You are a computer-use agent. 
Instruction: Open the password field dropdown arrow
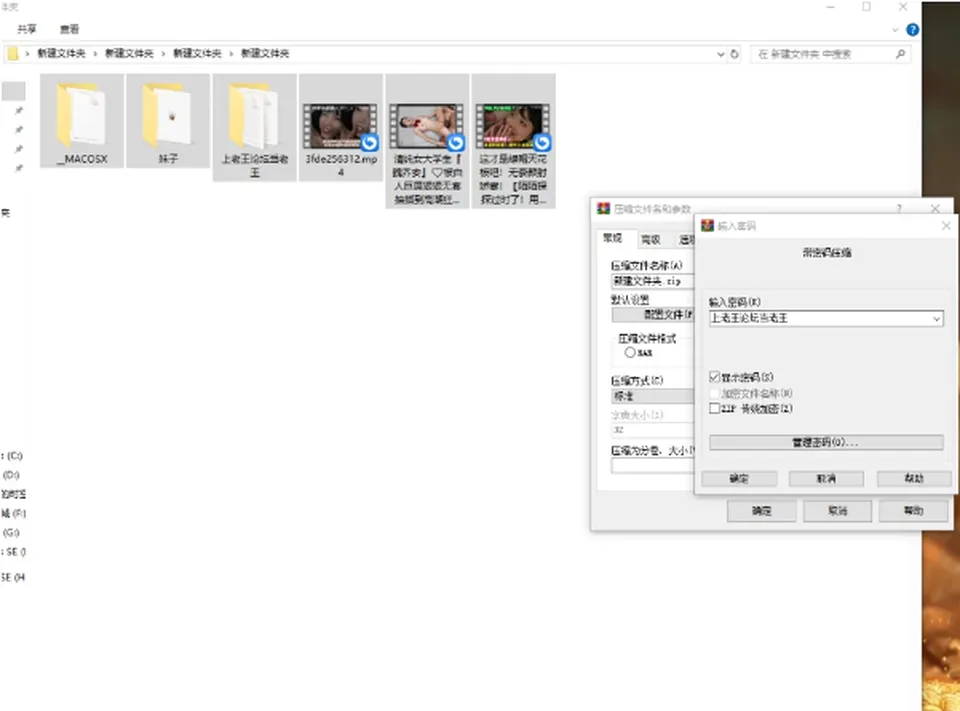point(936,318)
